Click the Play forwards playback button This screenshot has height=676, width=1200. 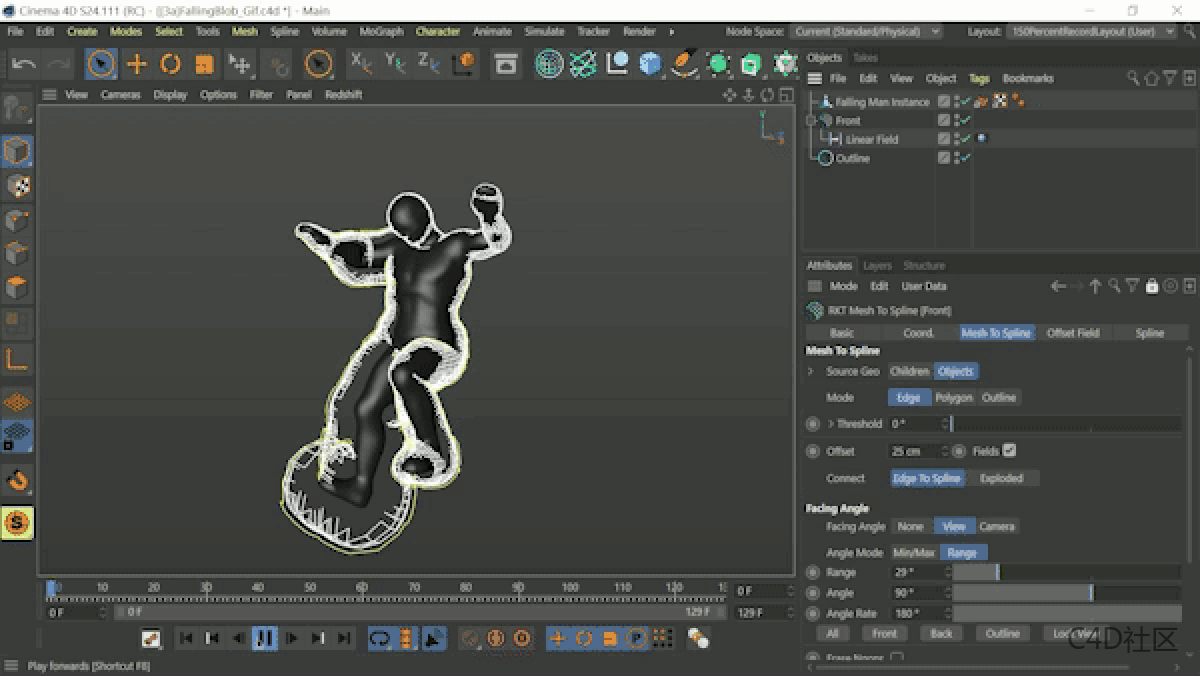[x=265, y=638]
